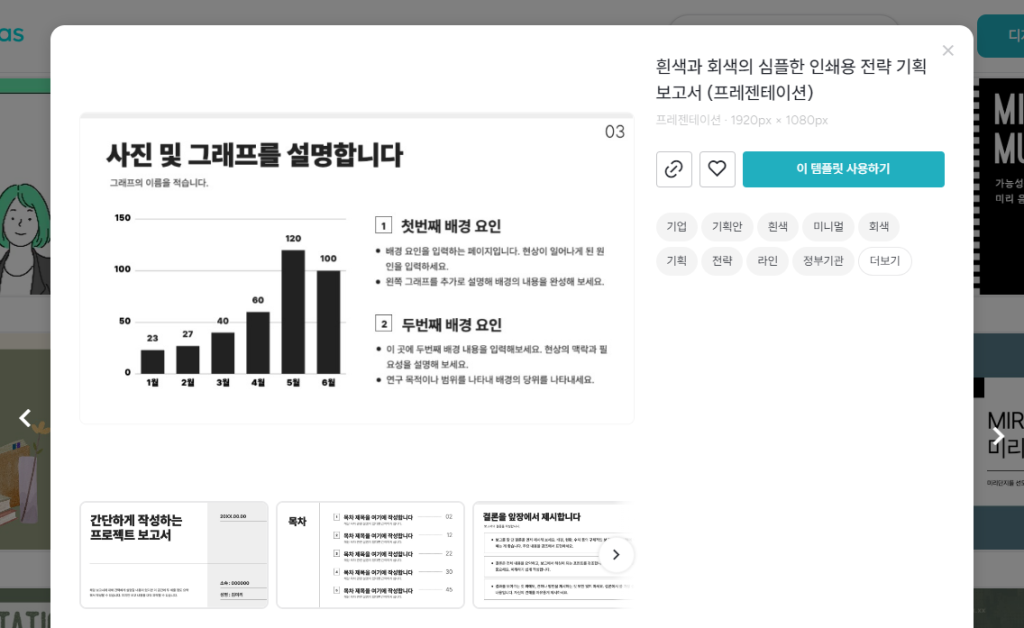Go to next template with right arrow
This screenshot has height=628, width=1024.
tap(997, 435)
